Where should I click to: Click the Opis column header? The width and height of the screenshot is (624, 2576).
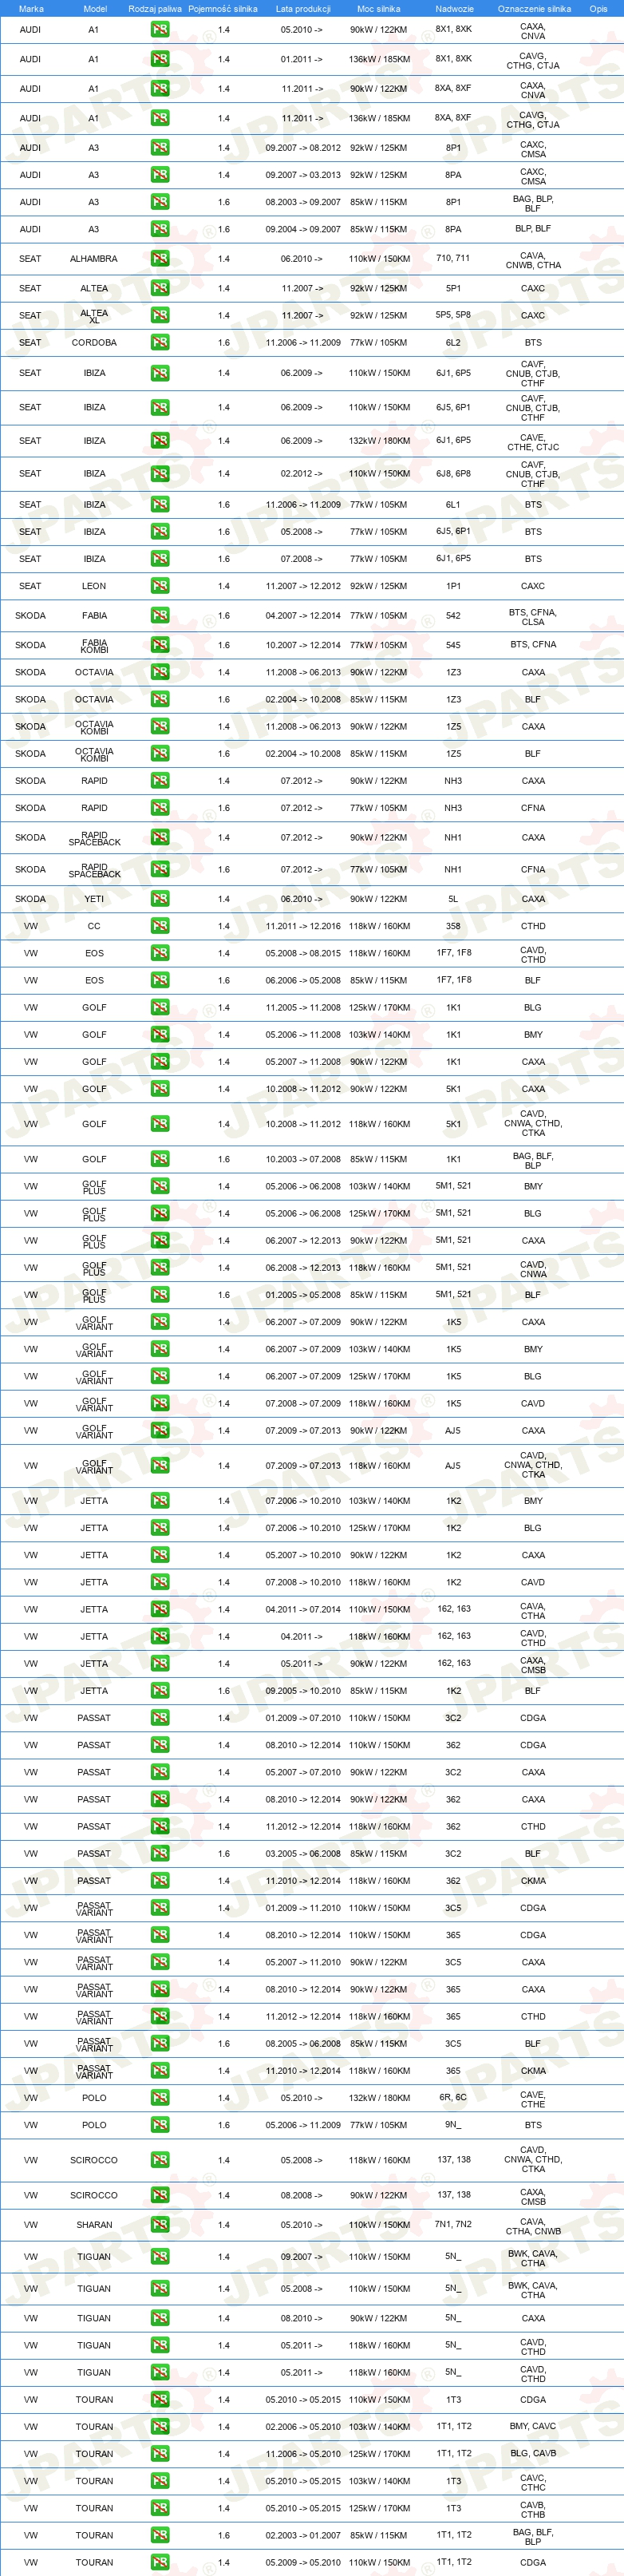coord(598,9)
